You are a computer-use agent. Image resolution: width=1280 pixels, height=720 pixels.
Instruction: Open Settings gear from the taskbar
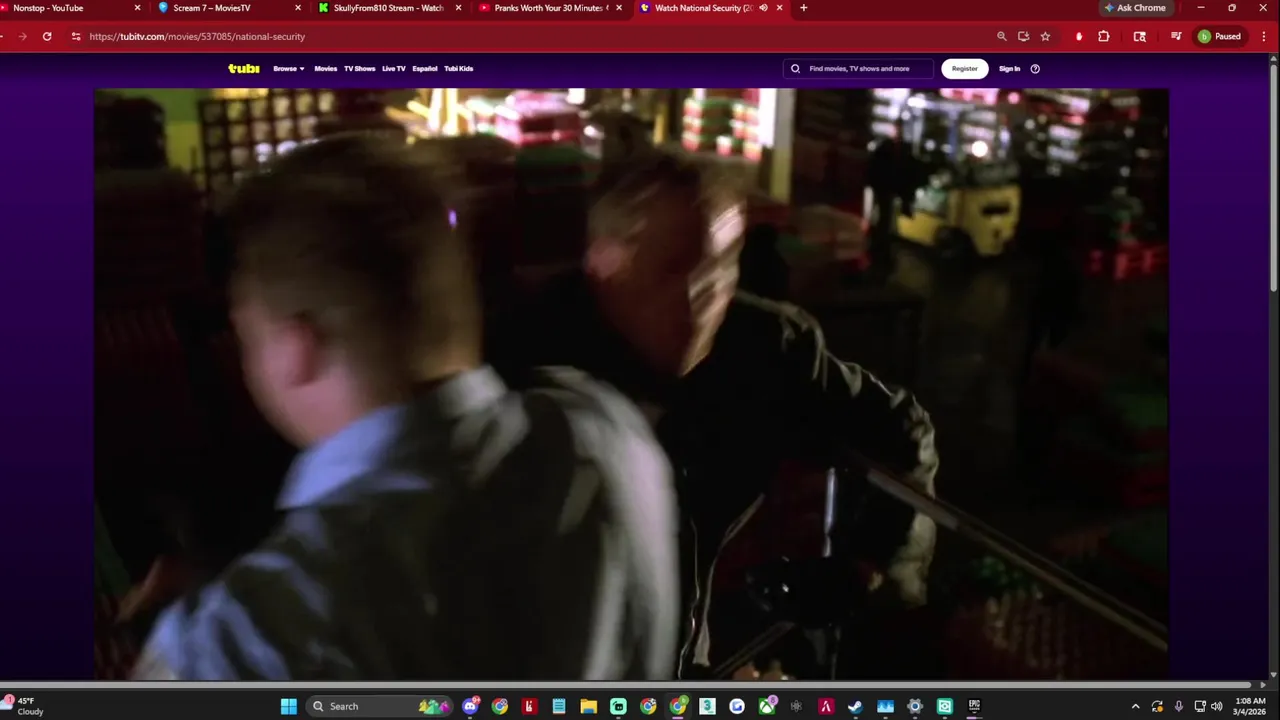[x=915, y=706]
